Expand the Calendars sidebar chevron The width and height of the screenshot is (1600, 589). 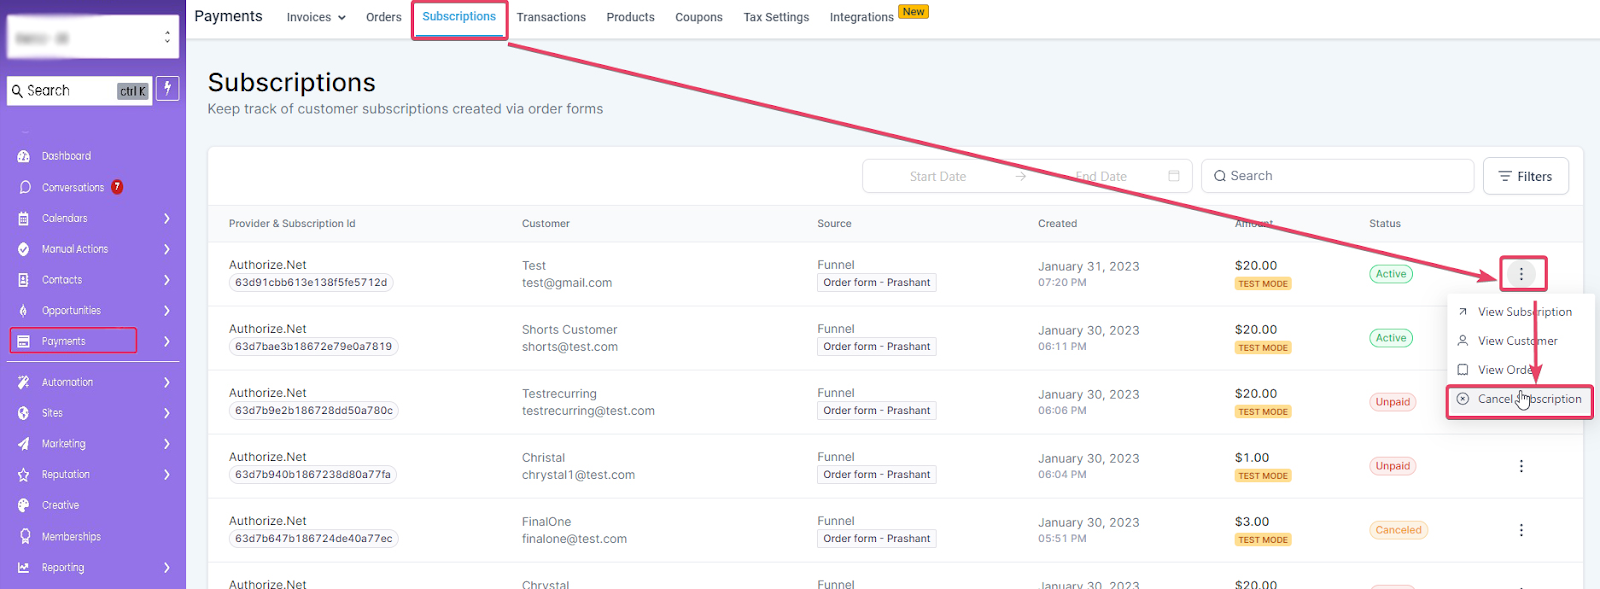coord(167,218)
